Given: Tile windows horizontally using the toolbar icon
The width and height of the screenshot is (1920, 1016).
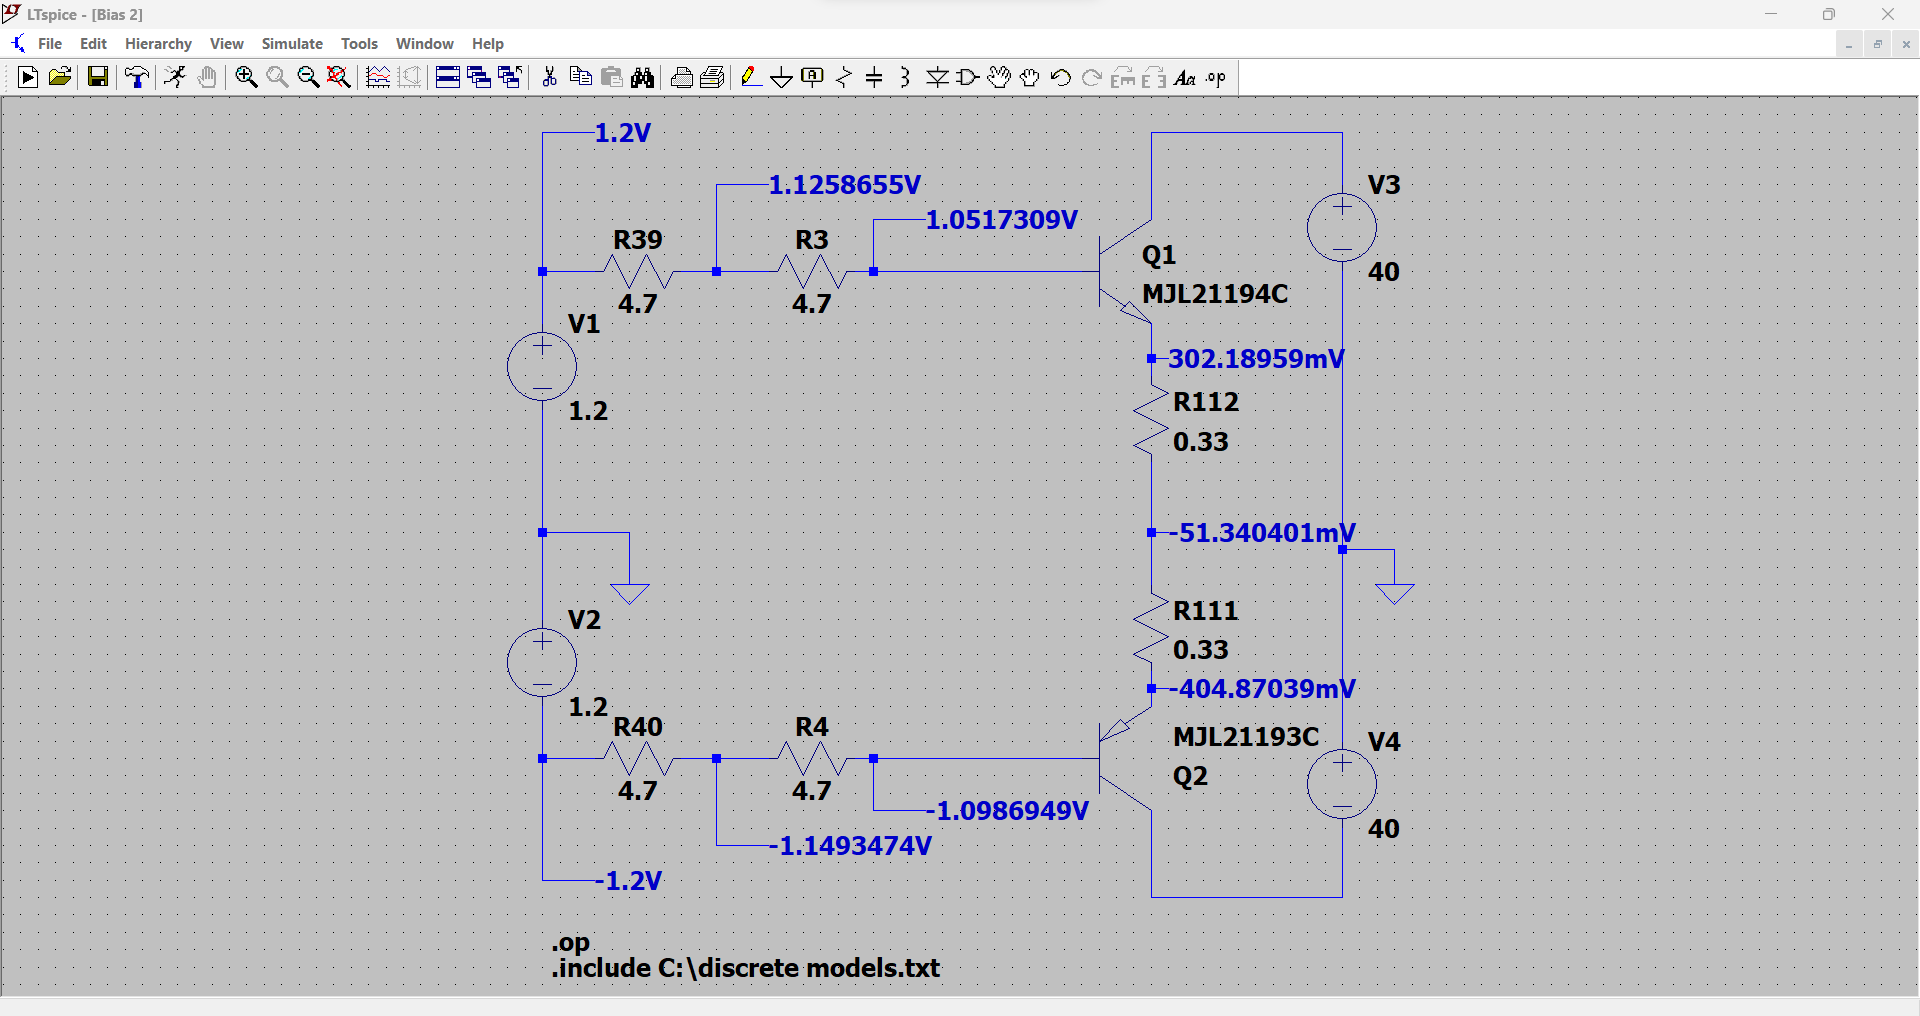Looking at the screenshot, I should (x=448, y=77).
